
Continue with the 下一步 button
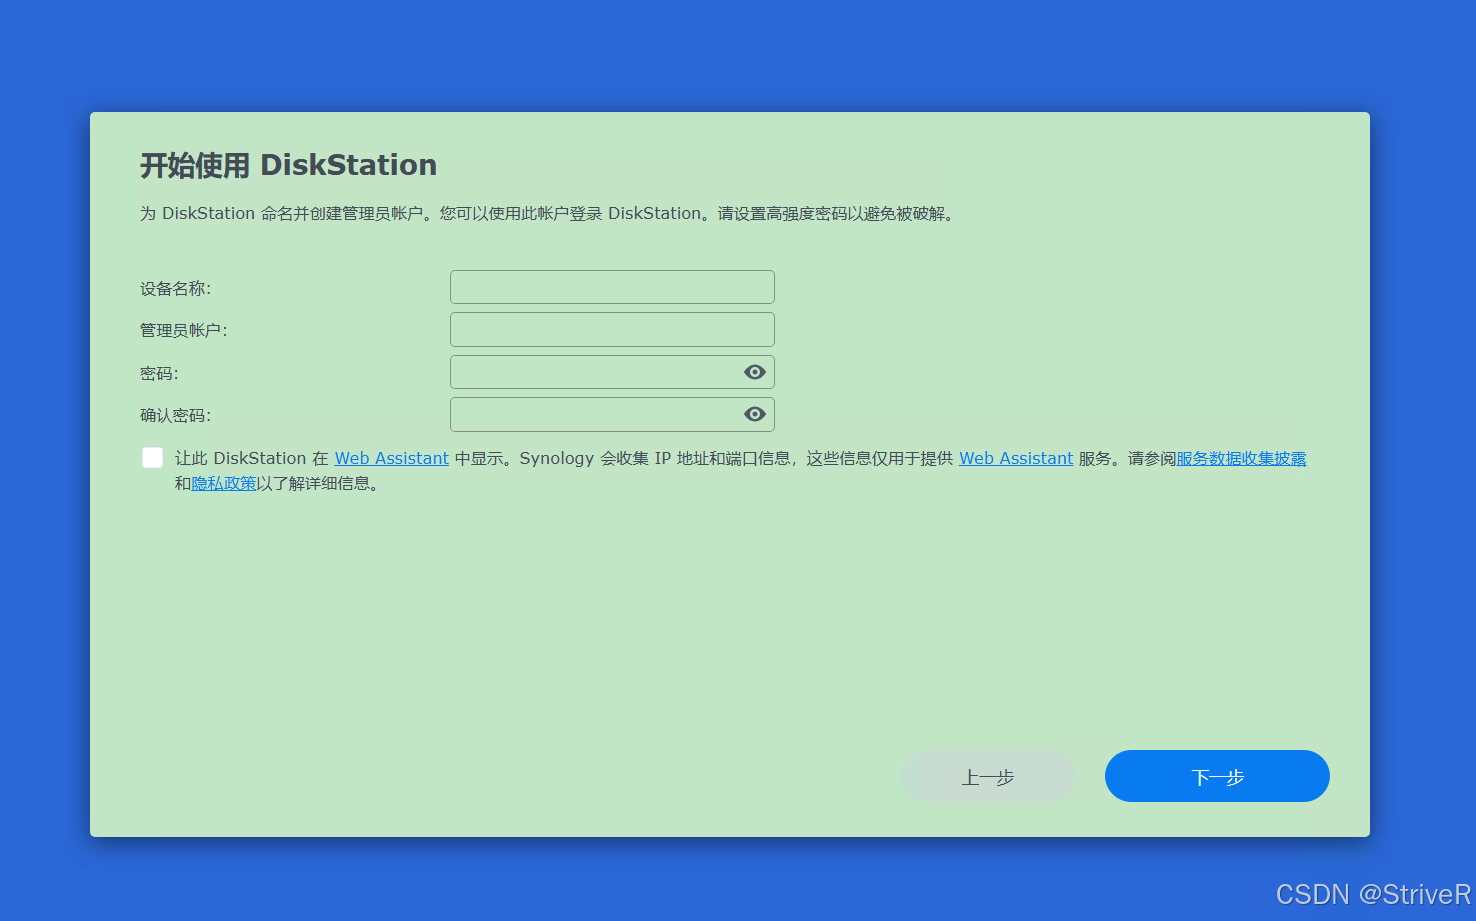pos(1217,776)
